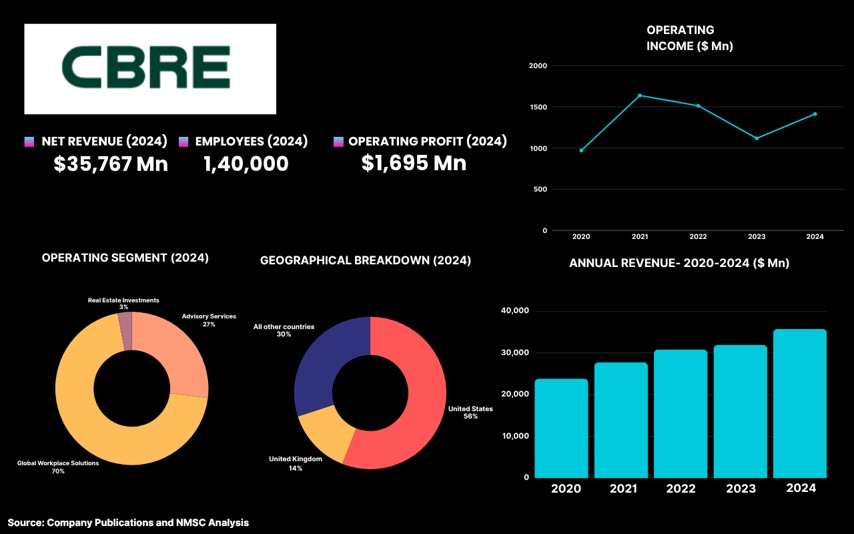Click the 2024 bar in Annual Revenue chart

click(800, 404)
